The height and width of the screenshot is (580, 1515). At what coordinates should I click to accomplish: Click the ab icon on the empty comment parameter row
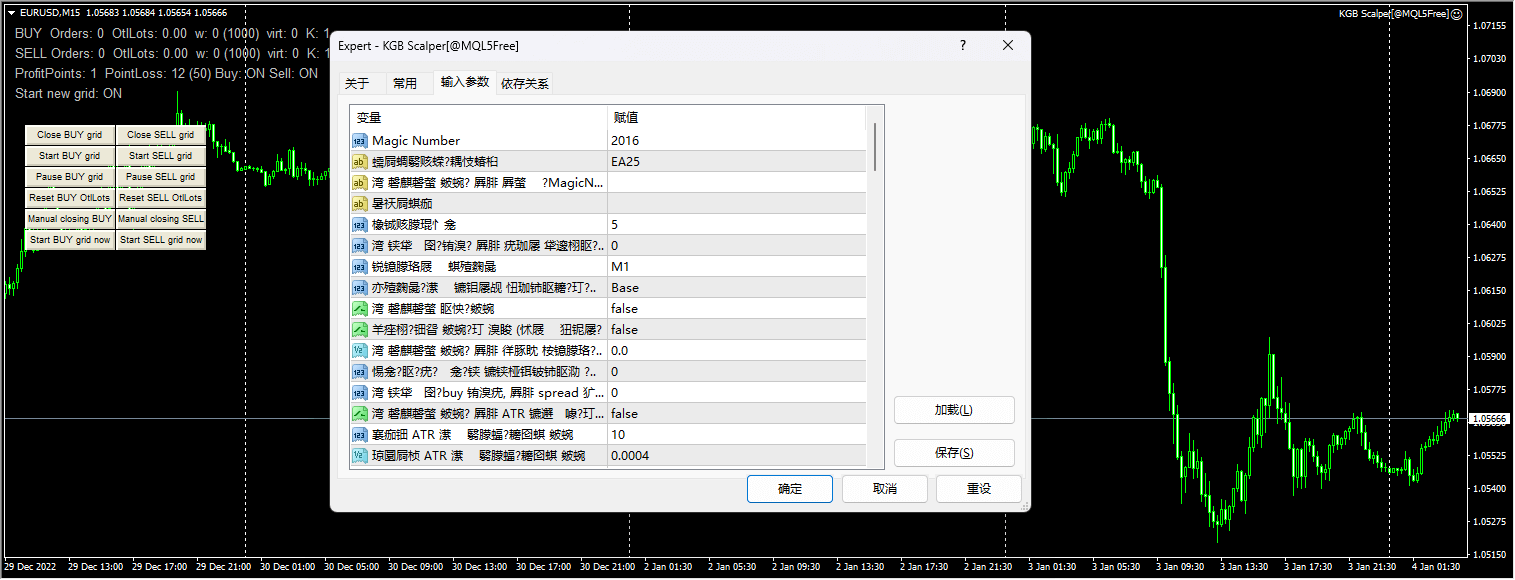tap(359, 203)
